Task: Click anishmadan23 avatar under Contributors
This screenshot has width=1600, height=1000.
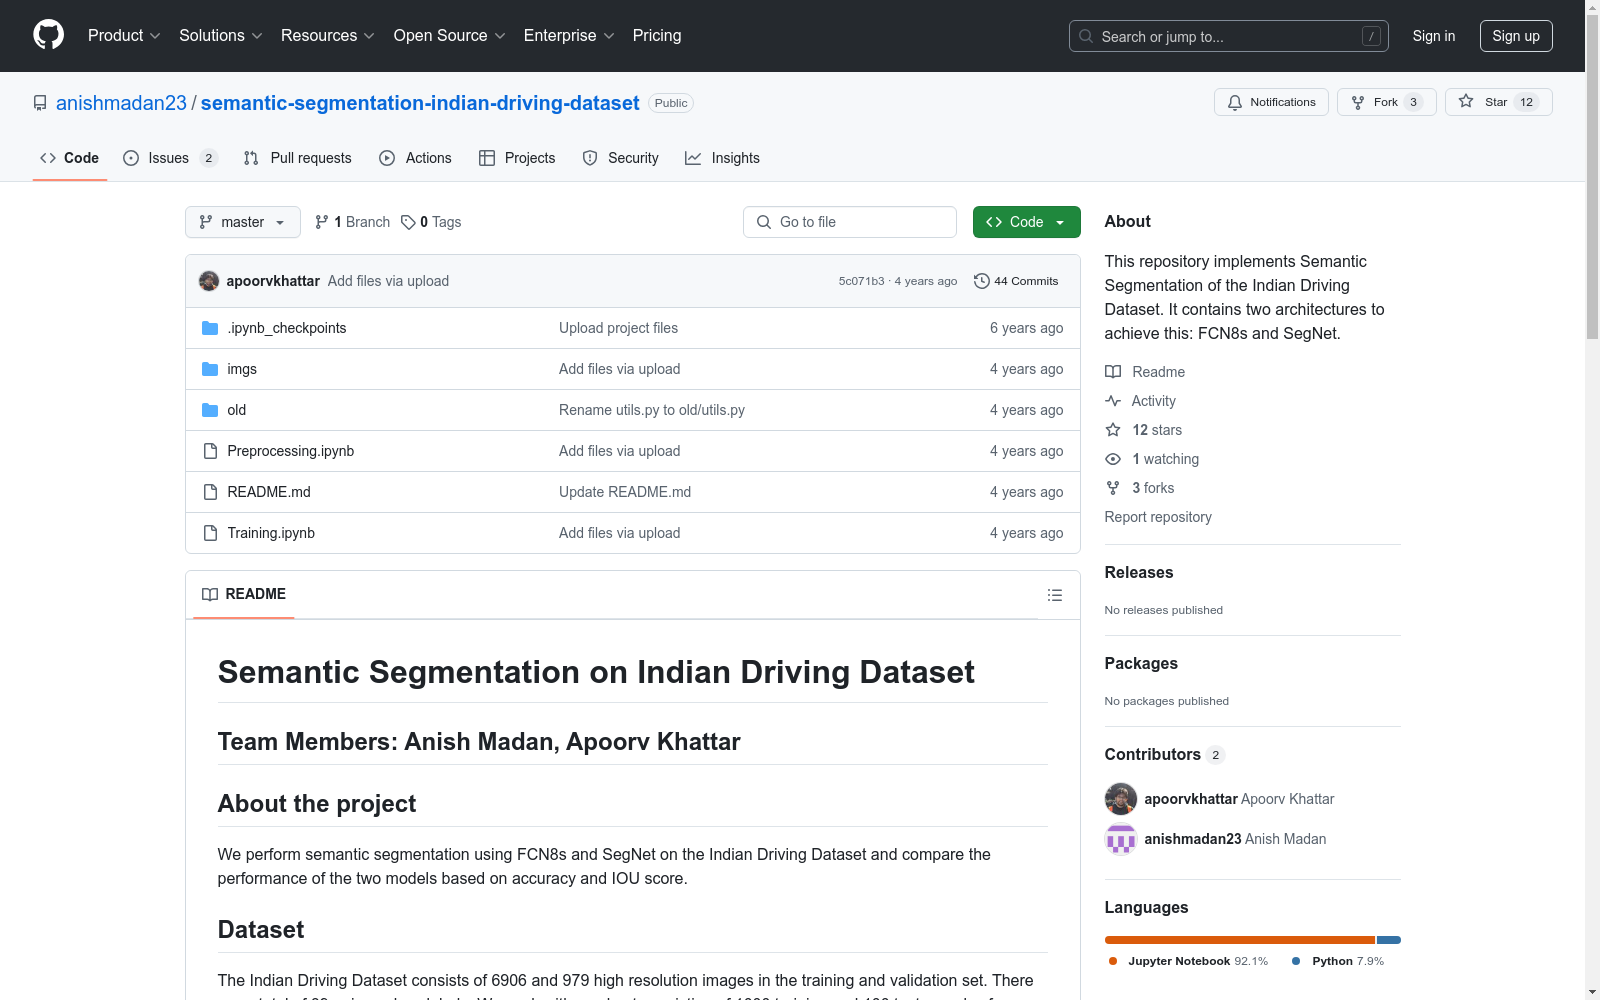Action: (x=1121, y=839)
